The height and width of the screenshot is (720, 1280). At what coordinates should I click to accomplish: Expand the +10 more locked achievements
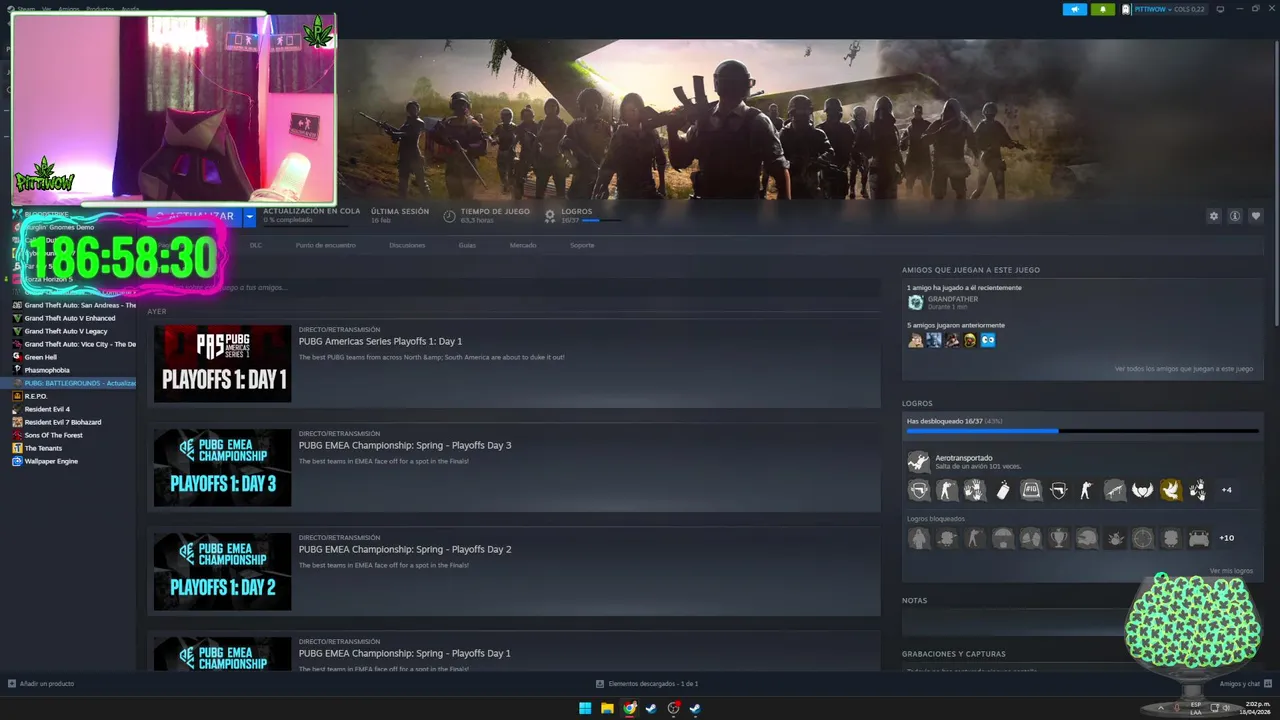pos(1227,538)
